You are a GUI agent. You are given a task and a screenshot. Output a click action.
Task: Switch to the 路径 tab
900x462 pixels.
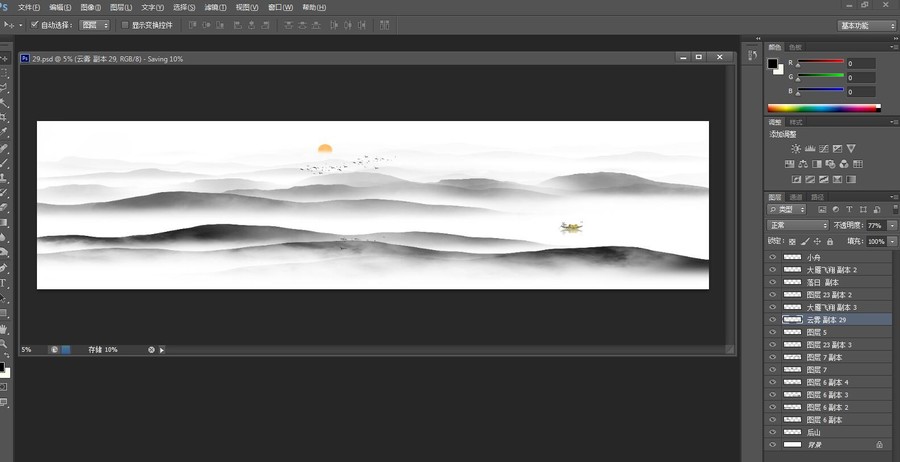816,197
